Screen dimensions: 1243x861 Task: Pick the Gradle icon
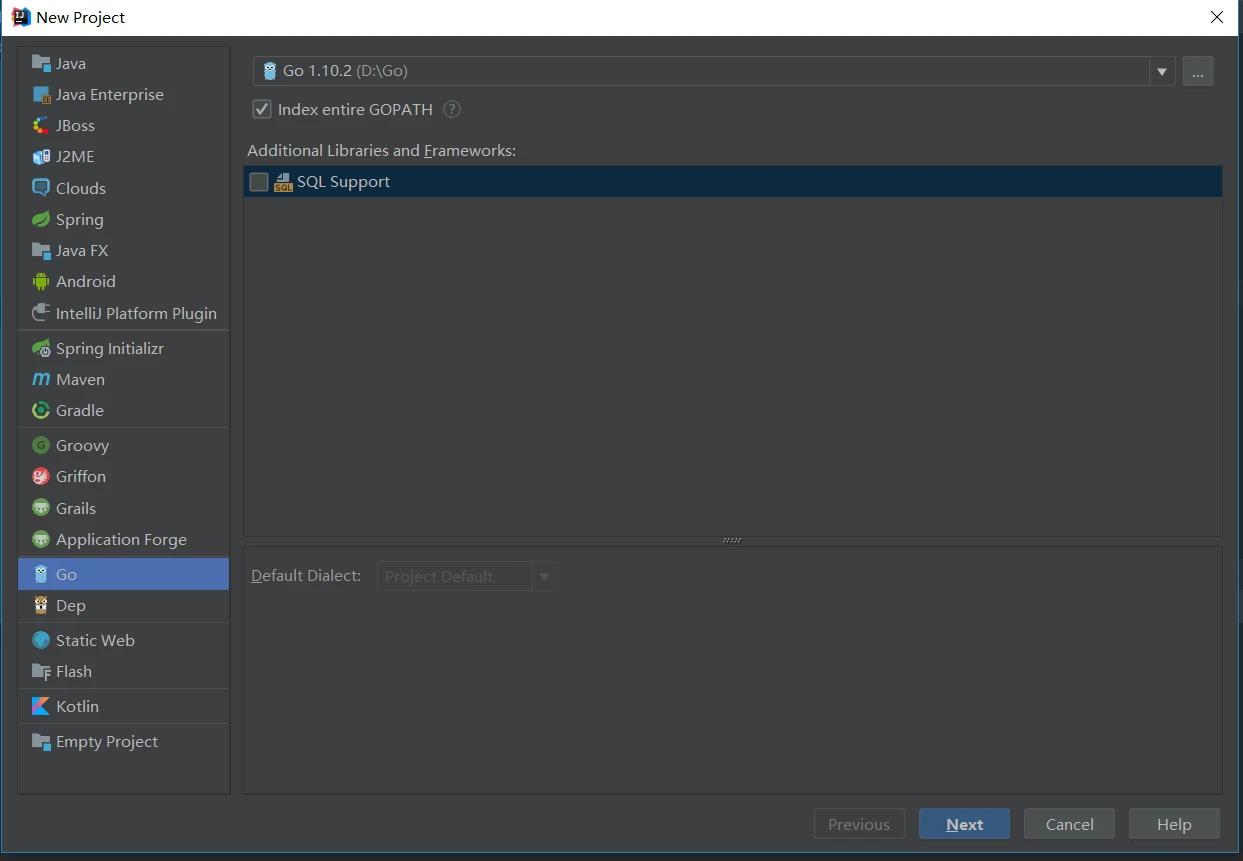coord(41,410)
